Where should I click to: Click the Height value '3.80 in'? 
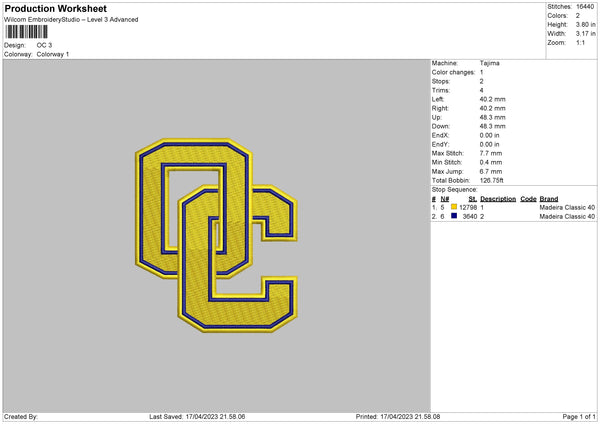click(585, 24)
